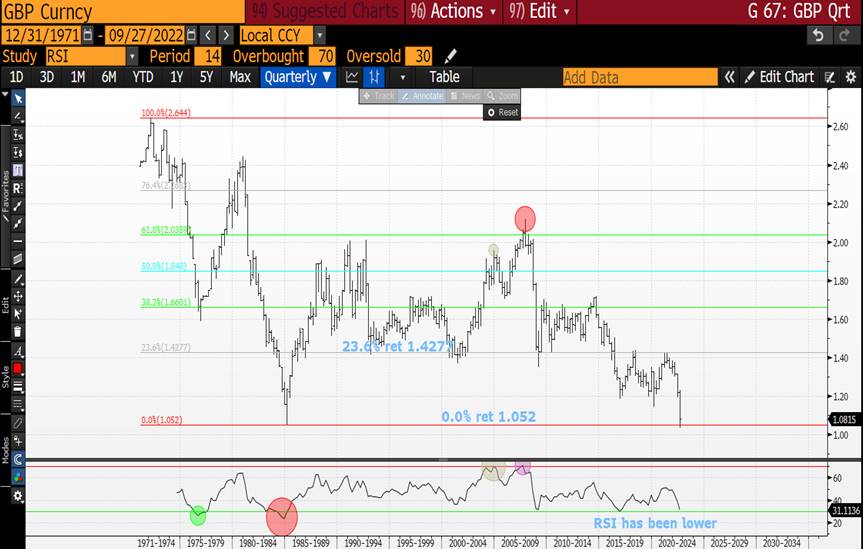The image size is (863, 549).
Task: Expand chart type options arrow
Action: (x=402, y=77)
